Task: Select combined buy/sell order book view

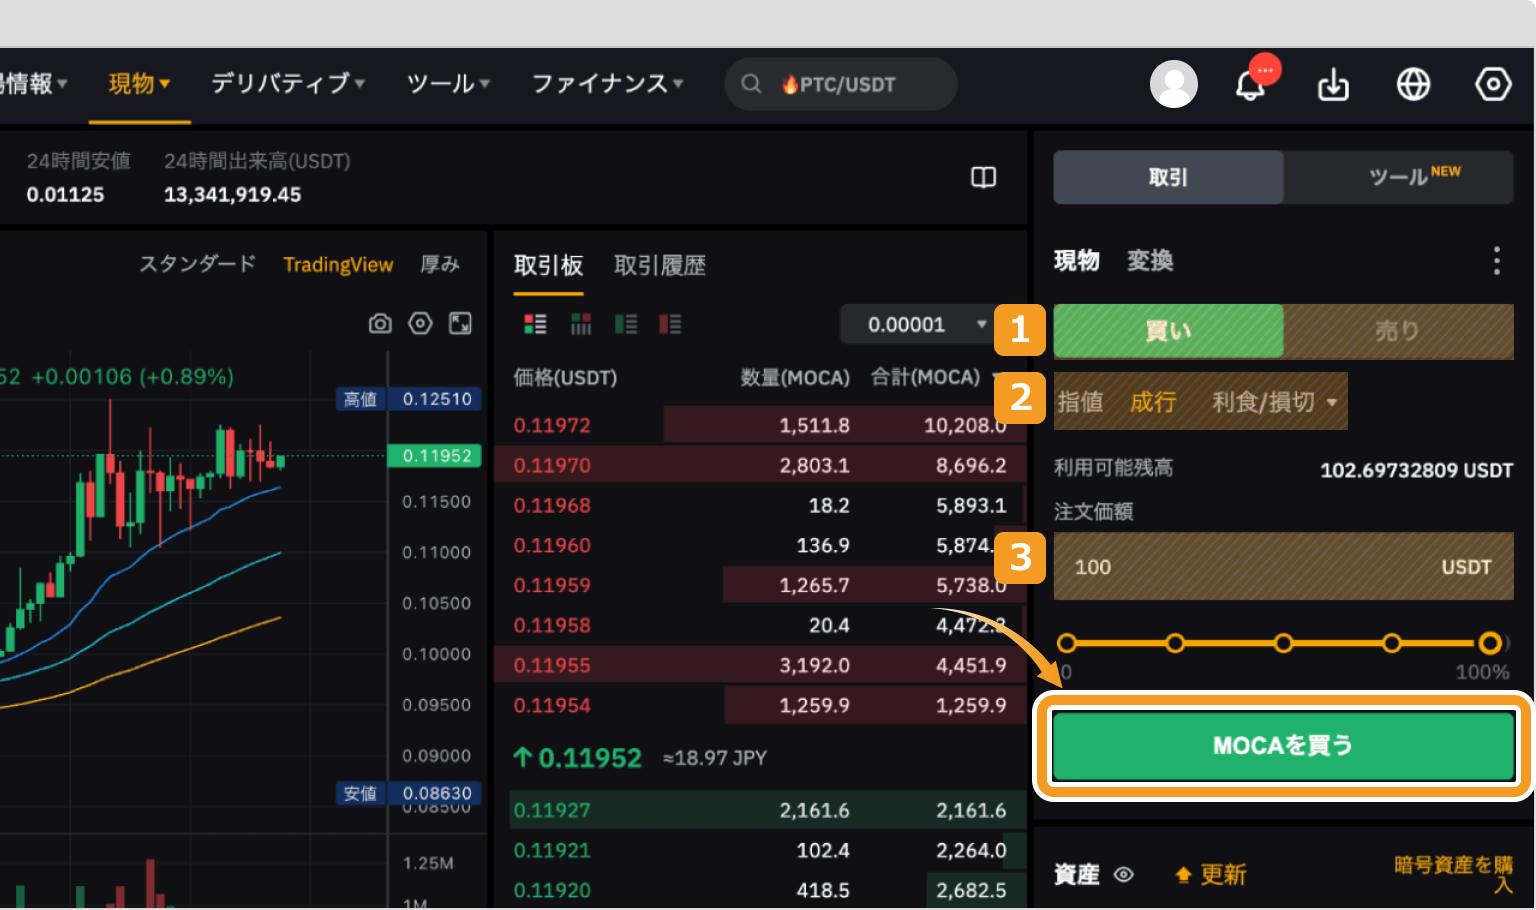Action: (x=536, y=324)
